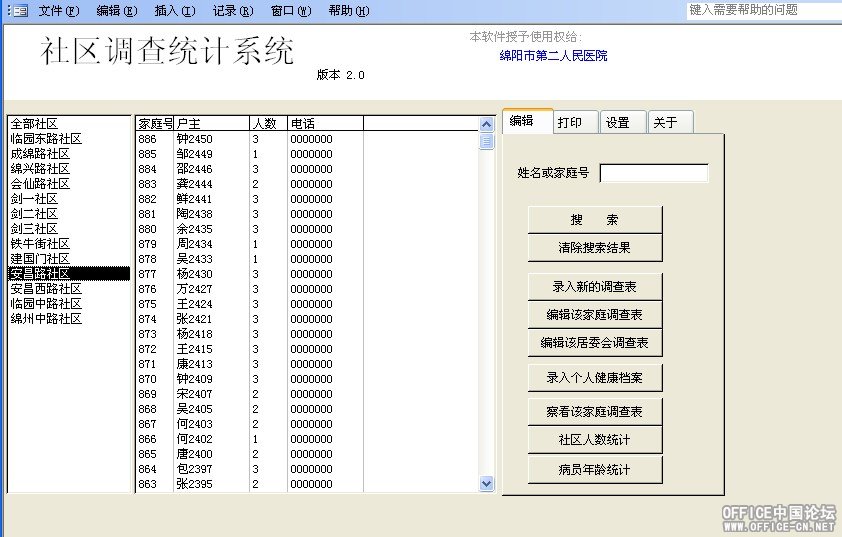
Task: Select 铁牛街社区 in community list
Action: coord(69,244)
